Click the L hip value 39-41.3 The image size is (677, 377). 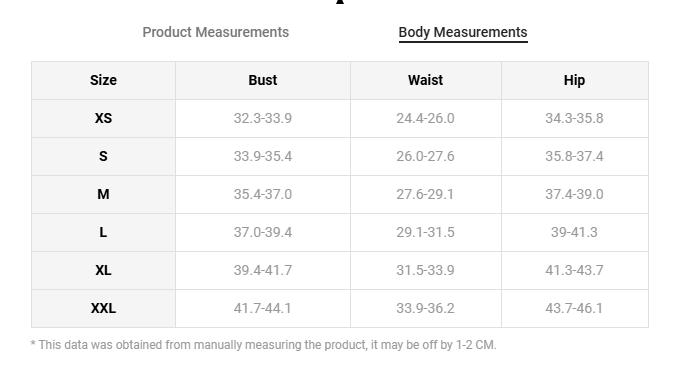[x=574, y=232]
